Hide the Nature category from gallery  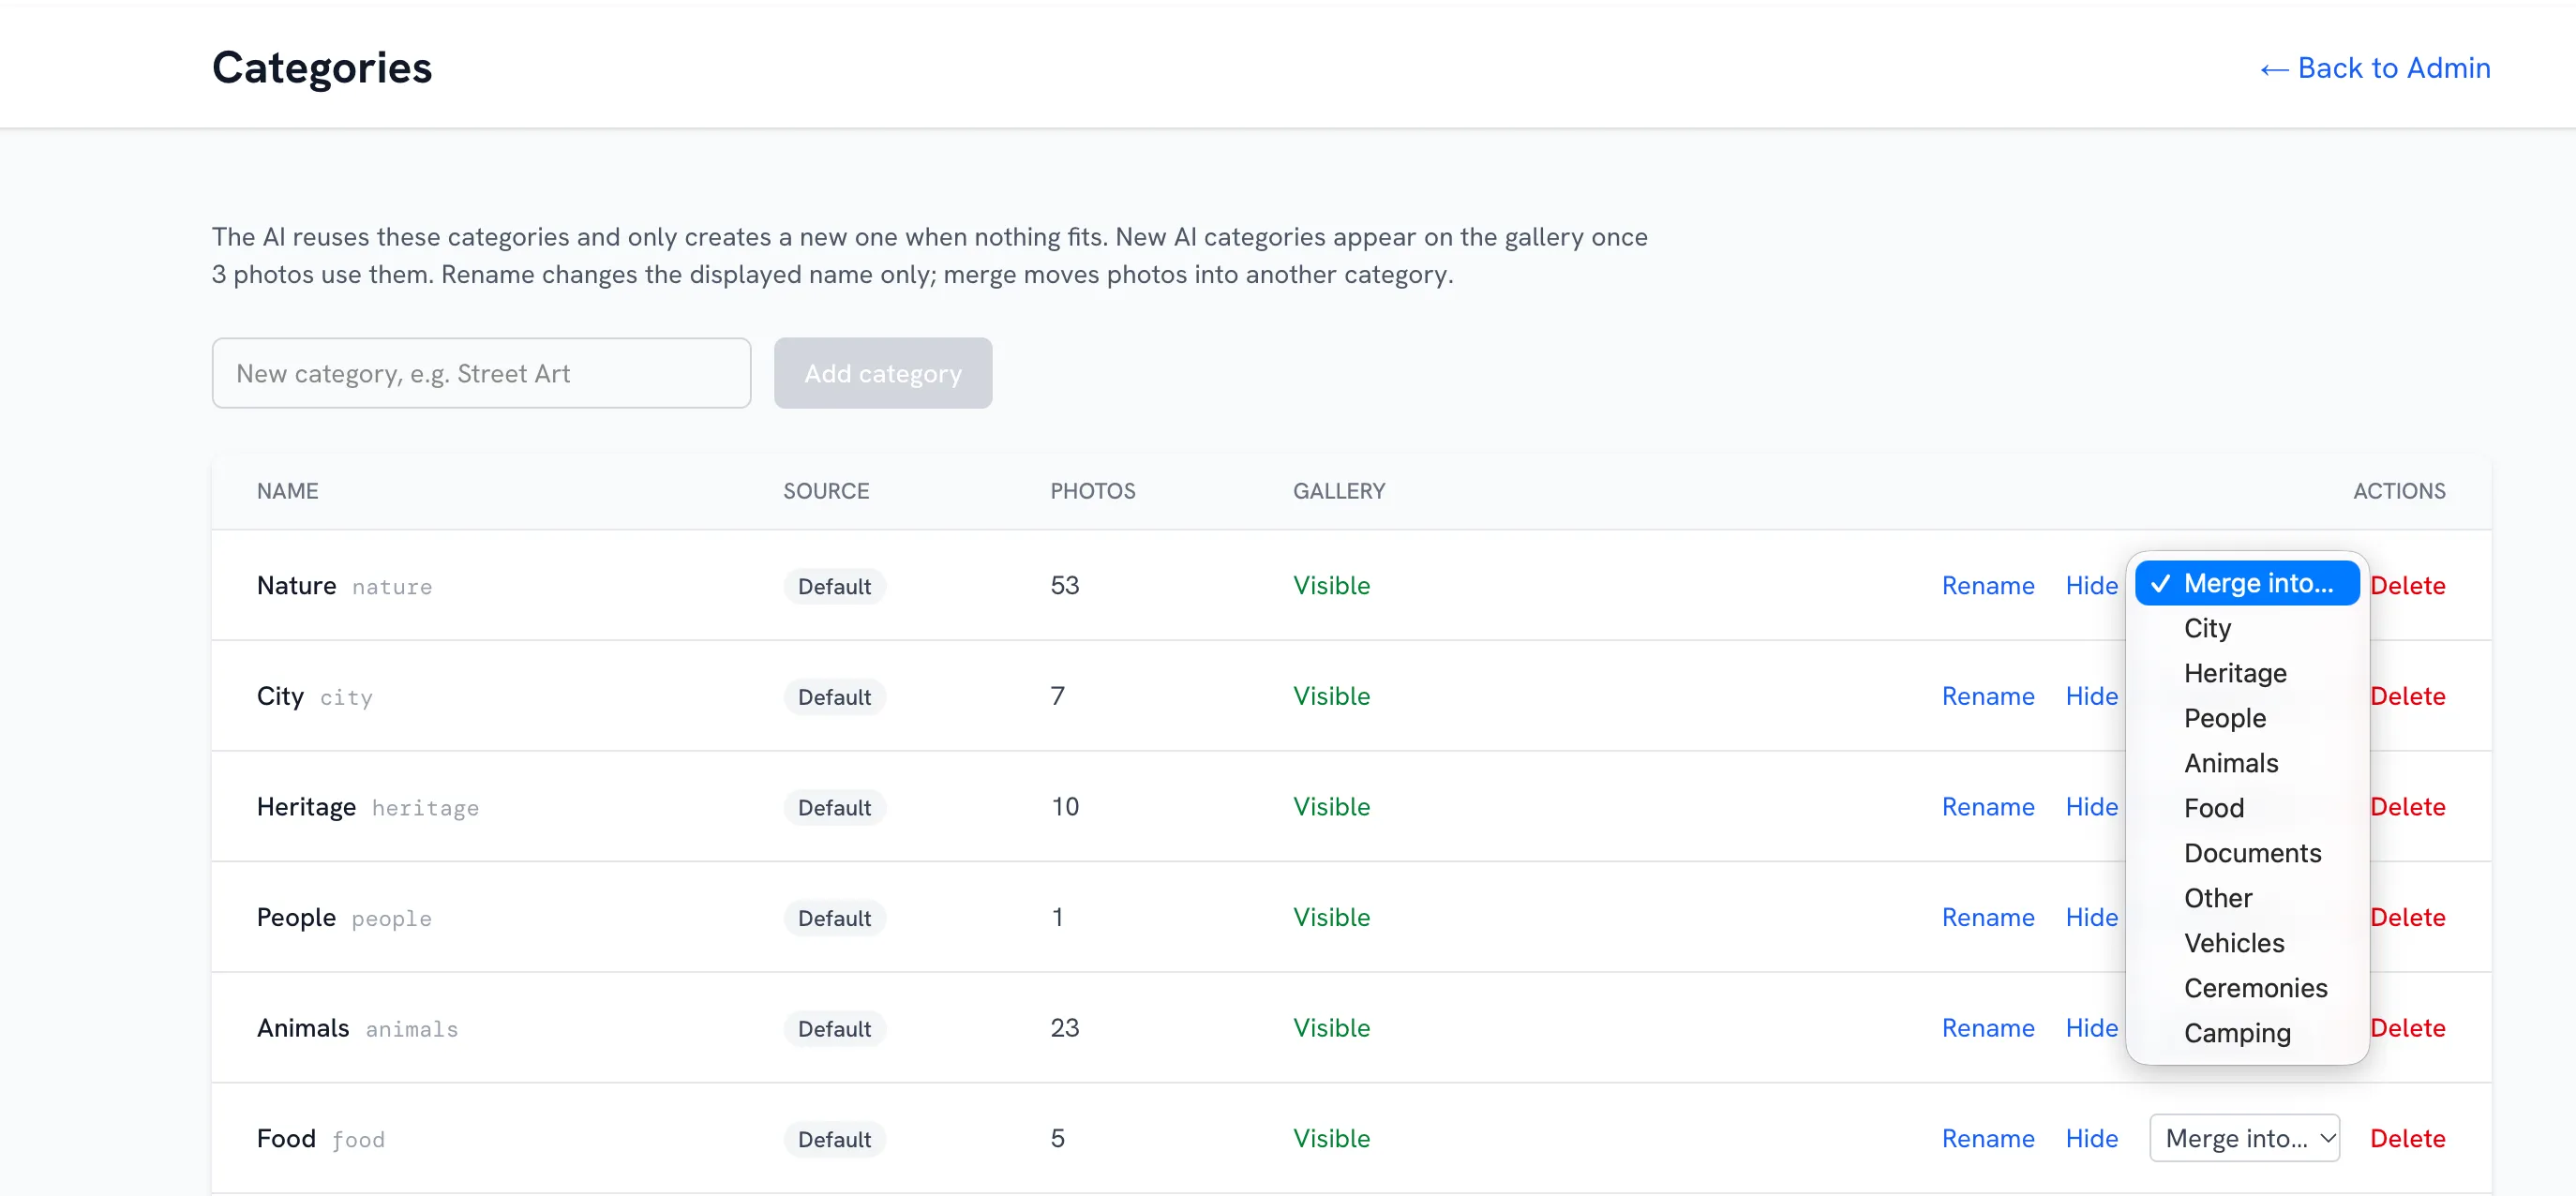pyautogui.click(x=2092, y=585)
